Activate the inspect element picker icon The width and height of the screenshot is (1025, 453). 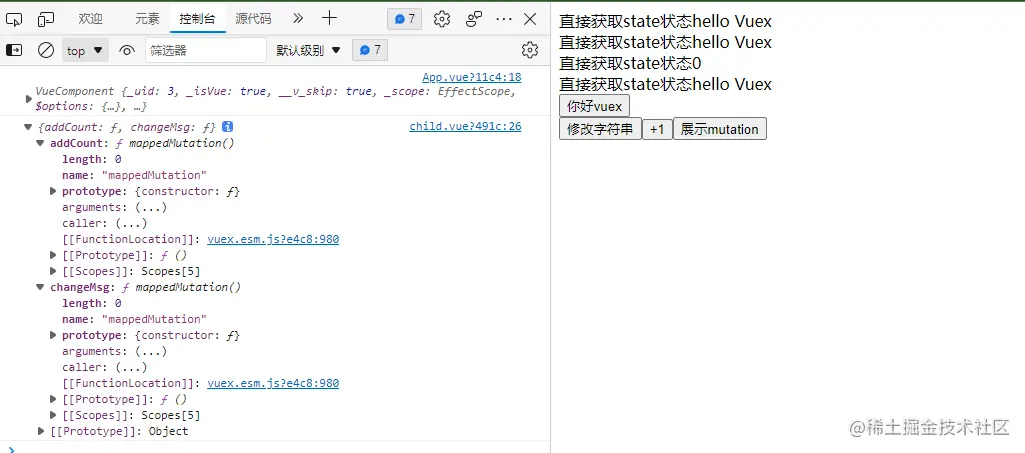[14, 20]
